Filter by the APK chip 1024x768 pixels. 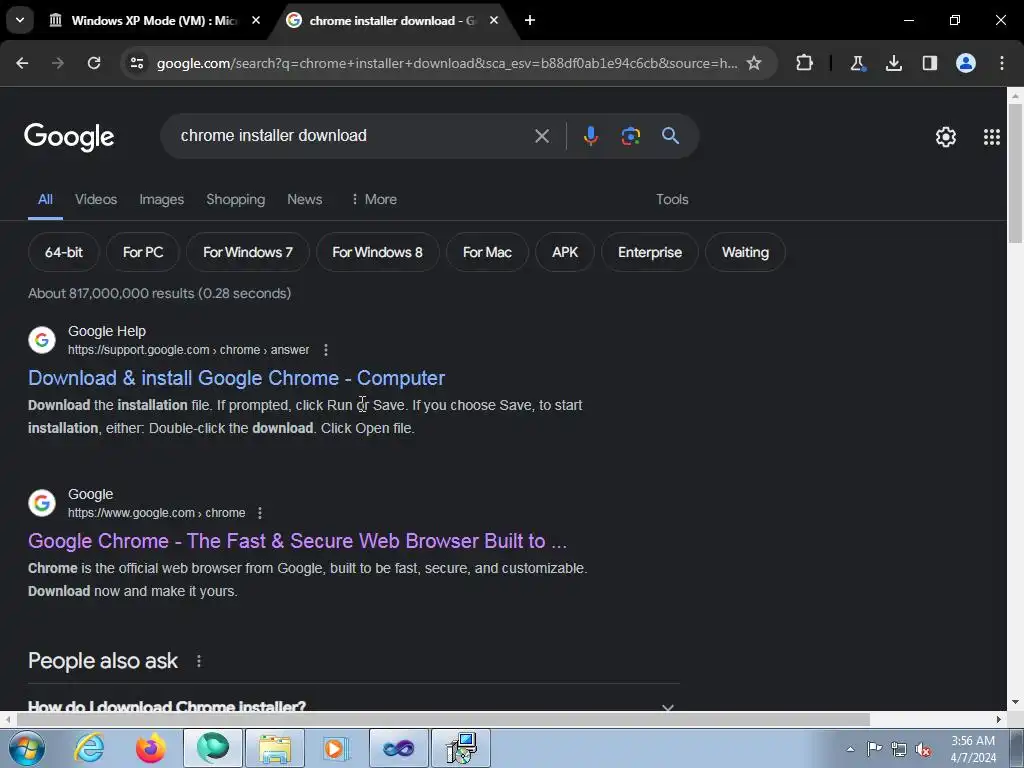coord(565,252)
